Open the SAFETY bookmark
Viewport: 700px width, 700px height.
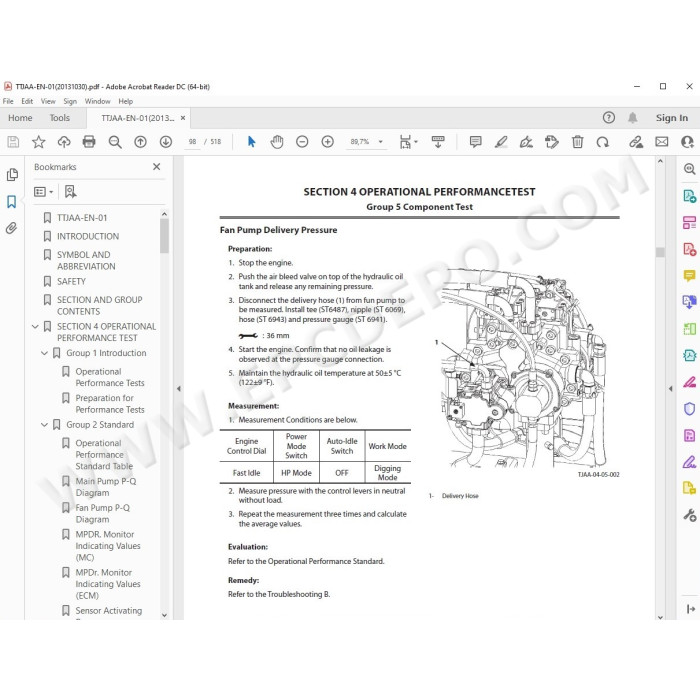pos(71,281)
